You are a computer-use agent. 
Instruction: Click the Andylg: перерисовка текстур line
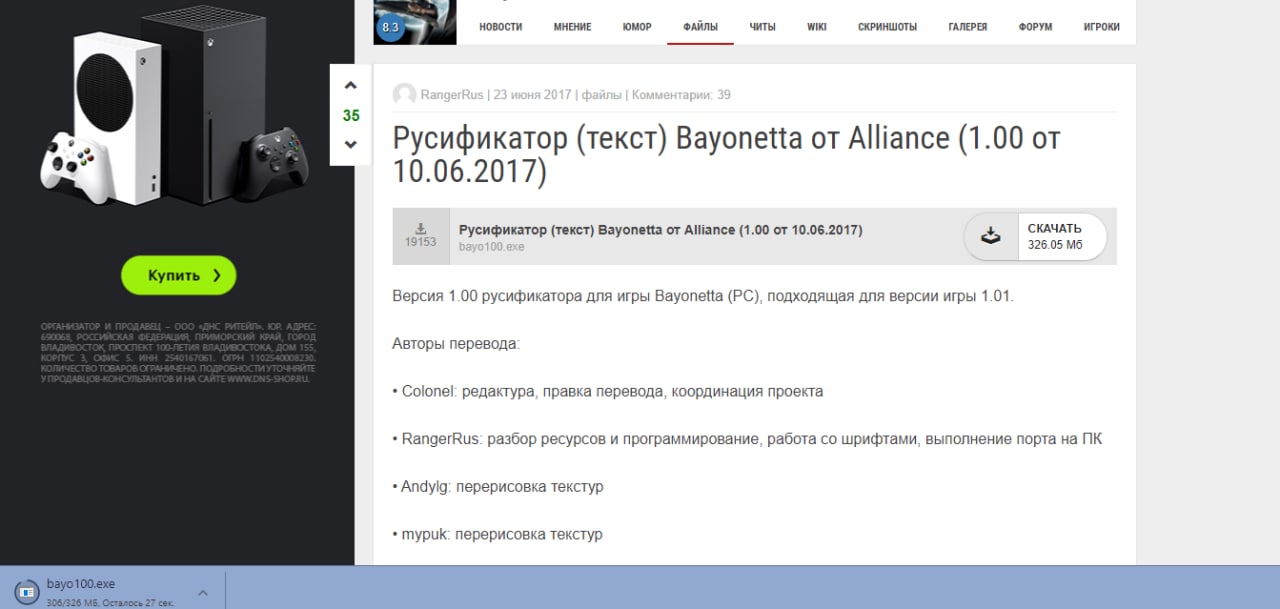pyautogui.click(x=498, y=487)
